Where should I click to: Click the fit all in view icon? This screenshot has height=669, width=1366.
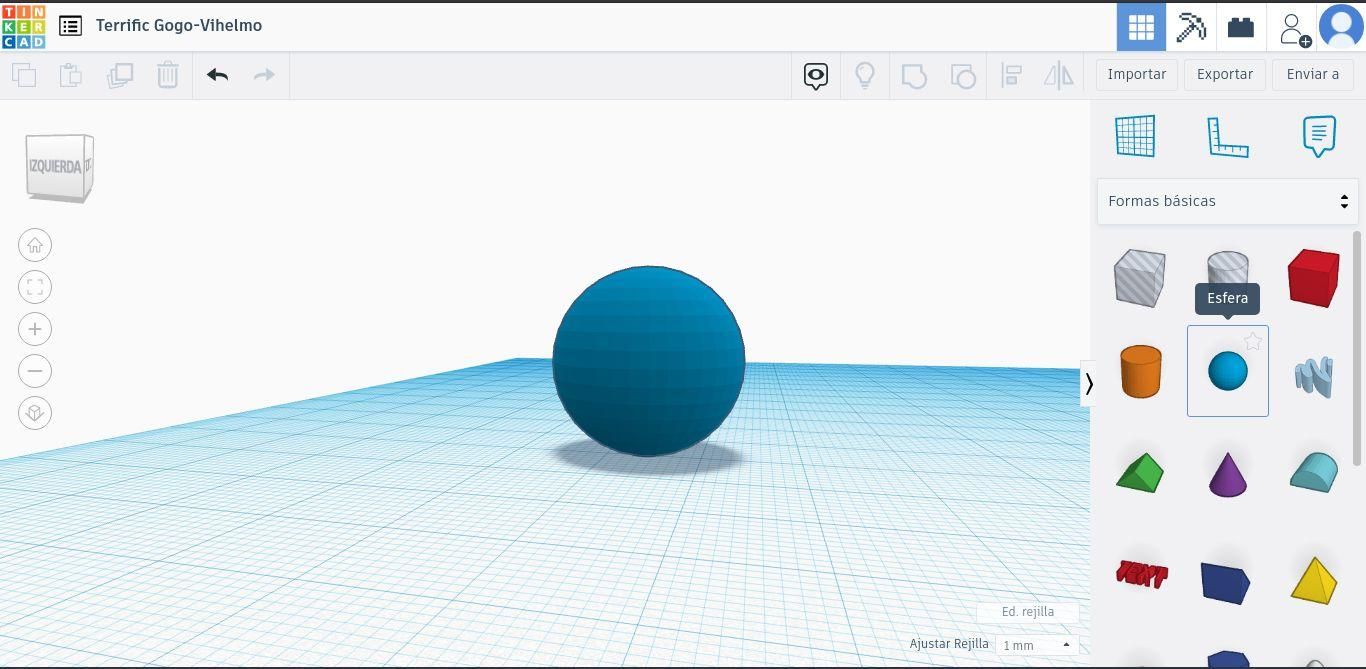click(x=35, y=287)
